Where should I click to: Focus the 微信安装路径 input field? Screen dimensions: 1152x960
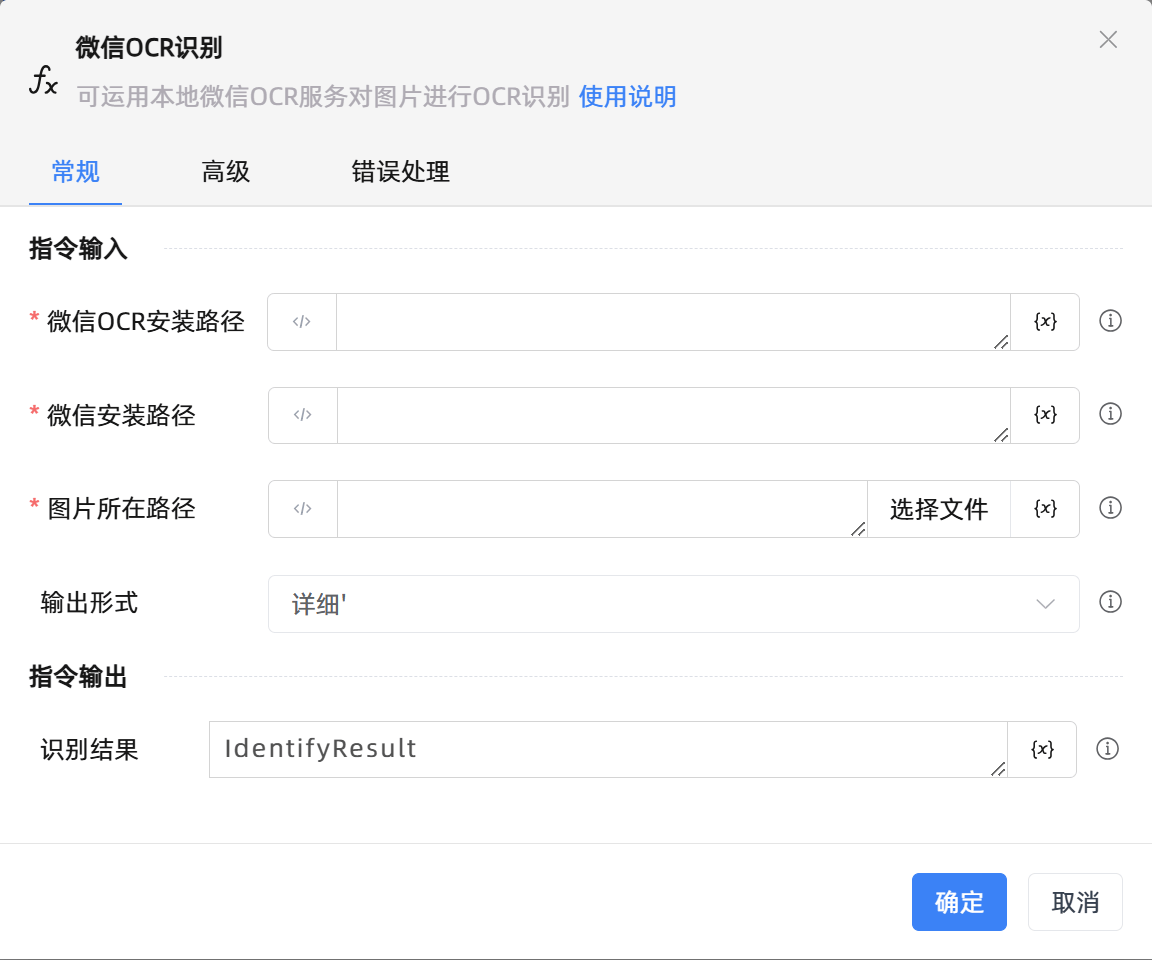[674, 415]
